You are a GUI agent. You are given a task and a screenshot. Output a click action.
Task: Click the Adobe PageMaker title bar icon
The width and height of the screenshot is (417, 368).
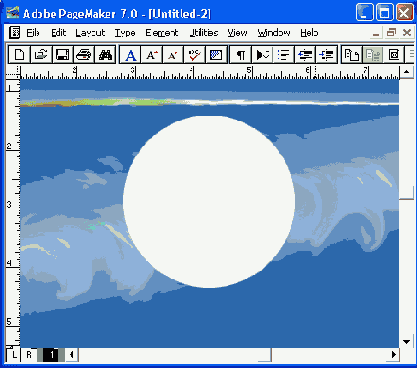tap(12, 13)
